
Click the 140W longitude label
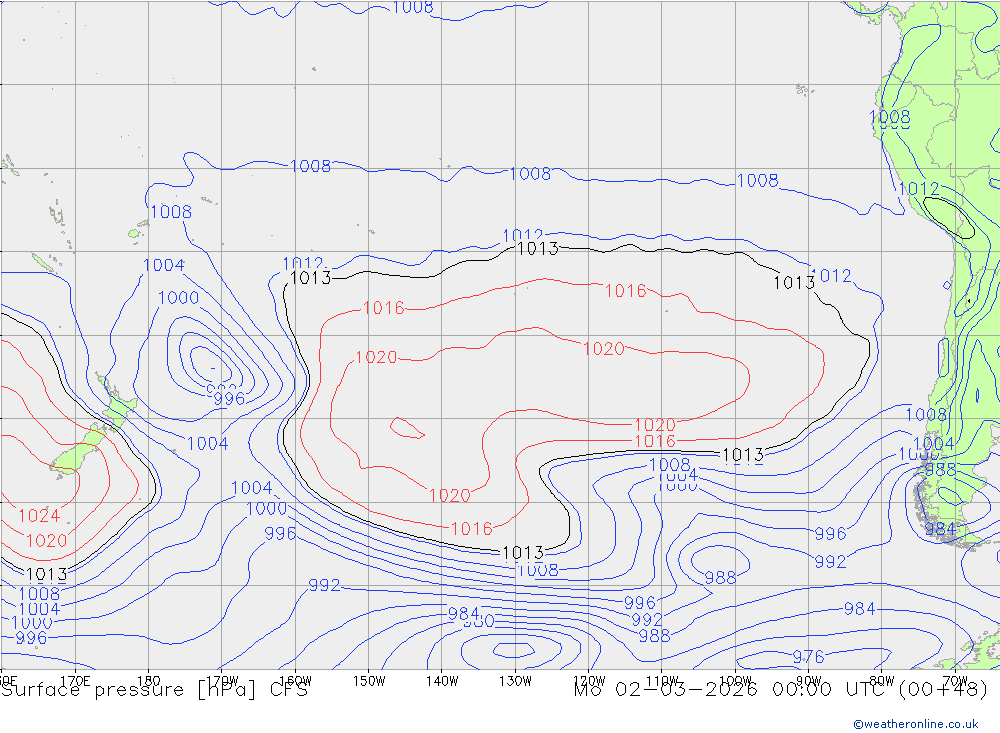442,681
